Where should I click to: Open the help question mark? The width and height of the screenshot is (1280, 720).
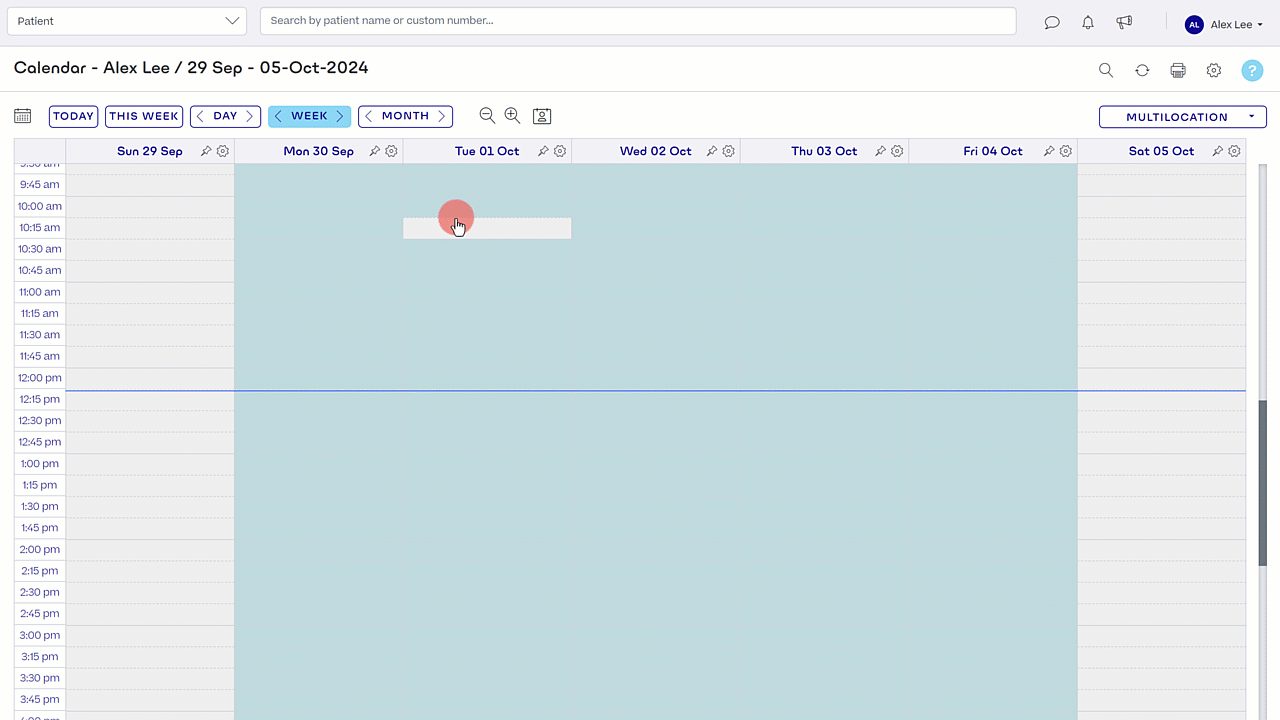click(1252, 70)
